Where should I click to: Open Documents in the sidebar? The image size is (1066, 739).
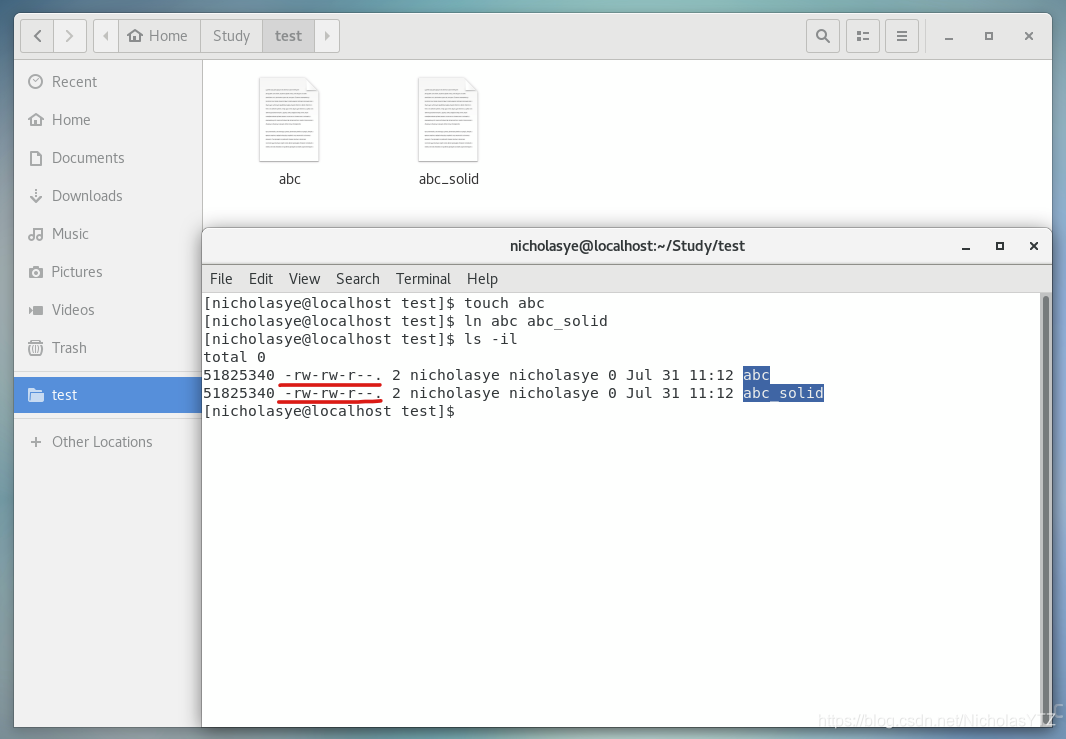[107, 158]
